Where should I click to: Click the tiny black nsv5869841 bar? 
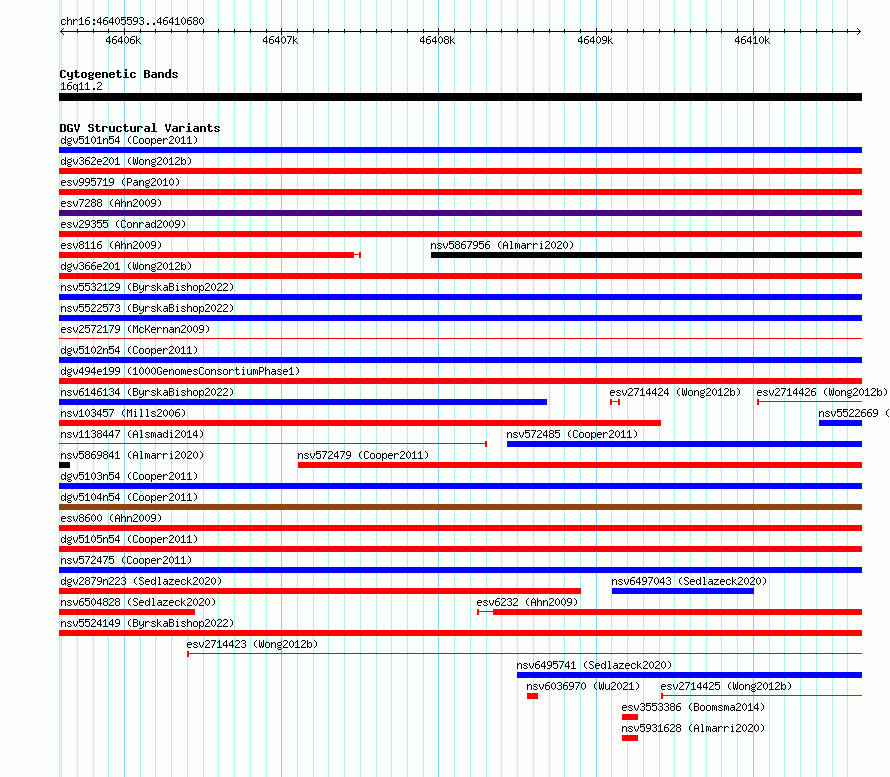click(x=65, y=465)
